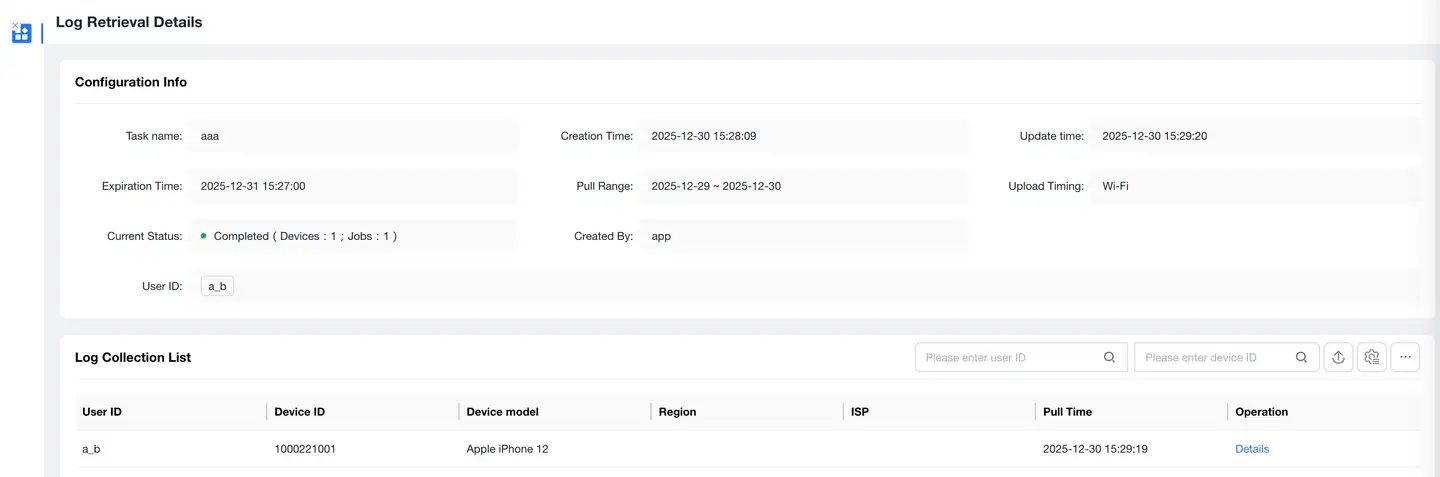Viewport: 1440px width, 477px height.
Task: Click the blue app grid icon
Action: (22, 34)
